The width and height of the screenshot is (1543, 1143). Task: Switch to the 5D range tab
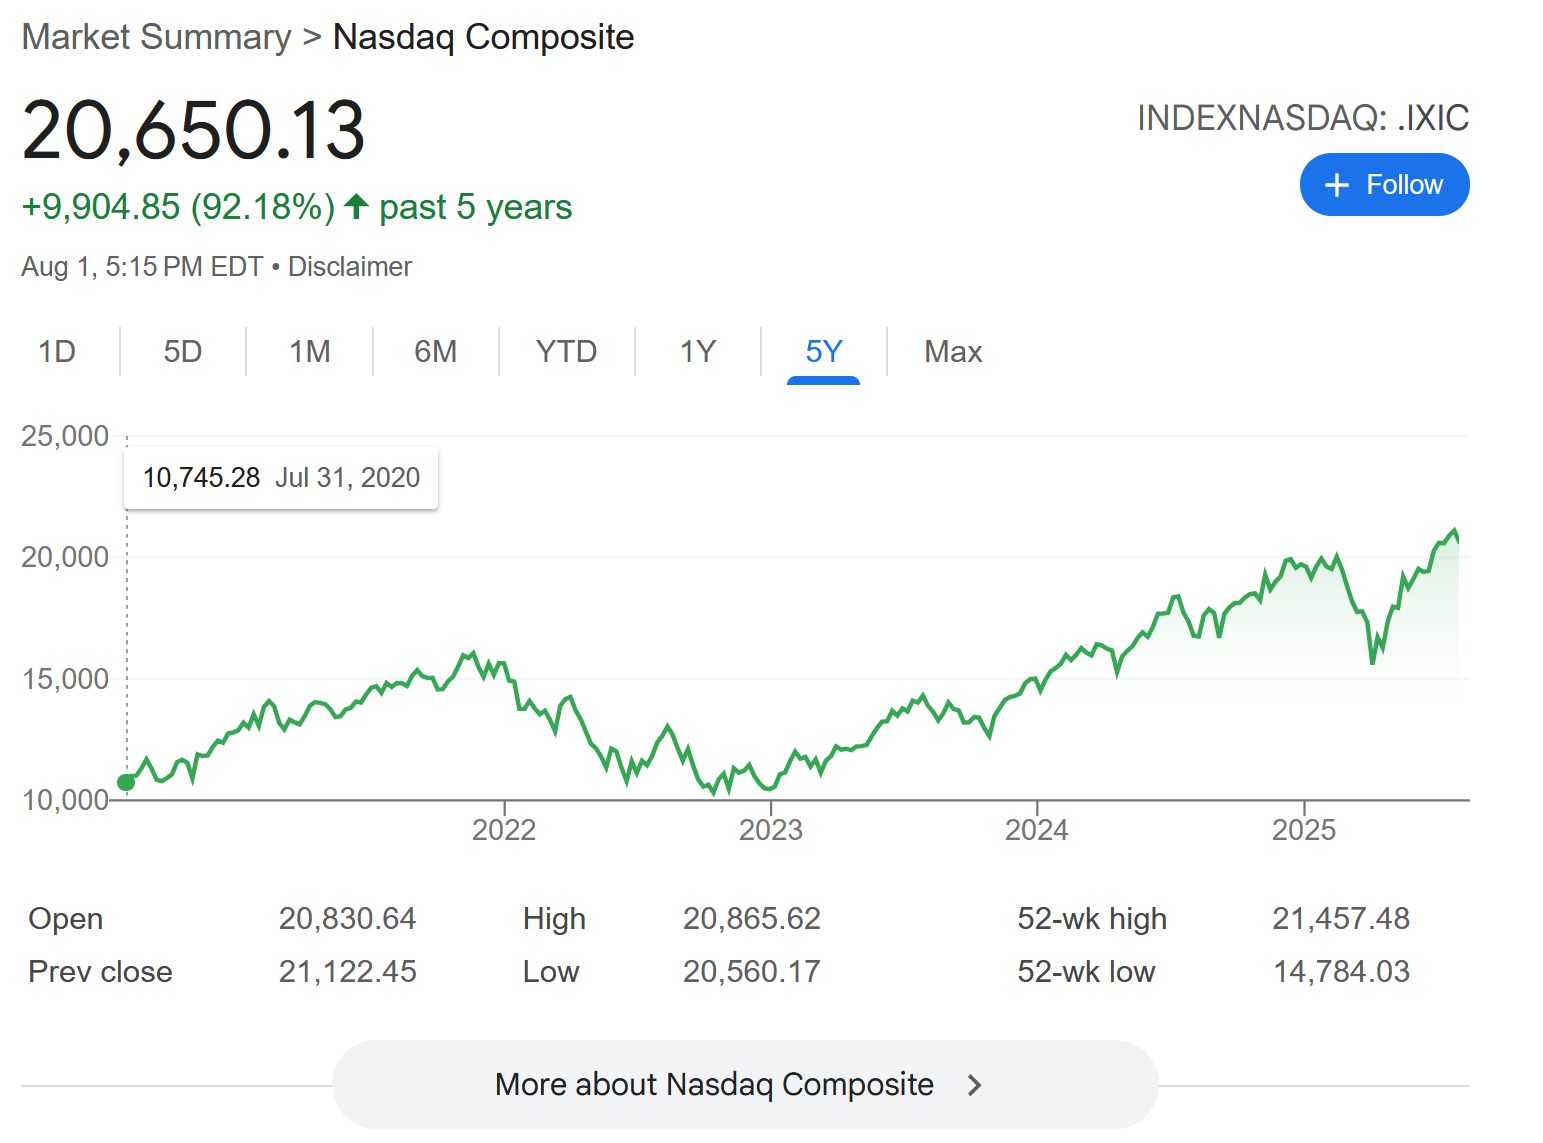click(x=183, y=352)
